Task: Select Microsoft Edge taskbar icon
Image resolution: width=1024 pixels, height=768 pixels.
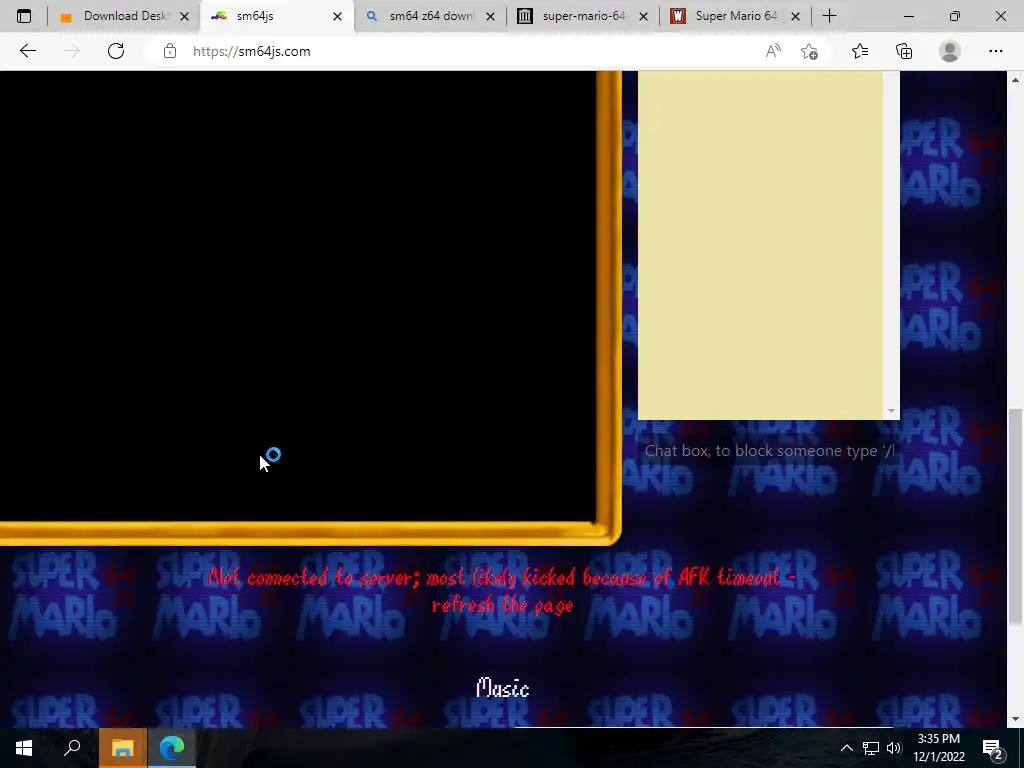Action: tap(172, 748)
